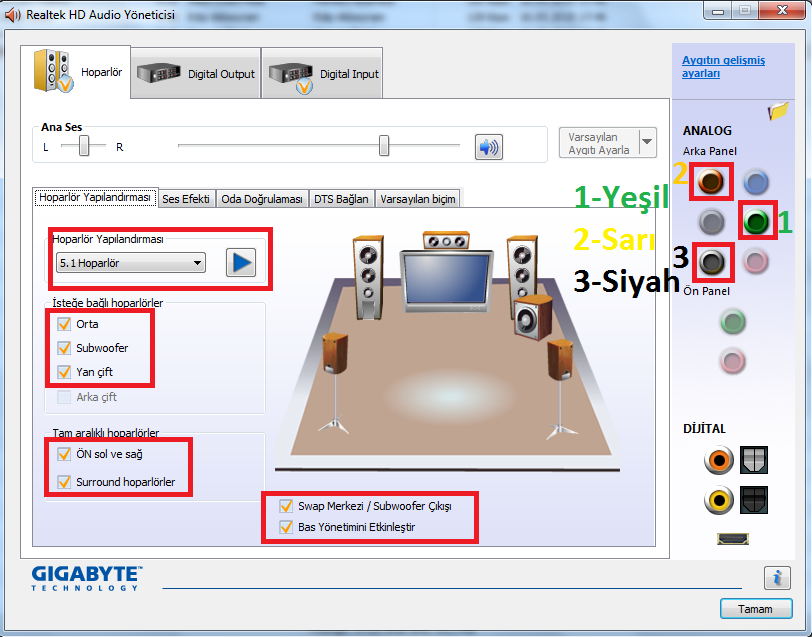Click the main volume slider handle
Viewport: 812px width, 637px height.
coord(384,146)
